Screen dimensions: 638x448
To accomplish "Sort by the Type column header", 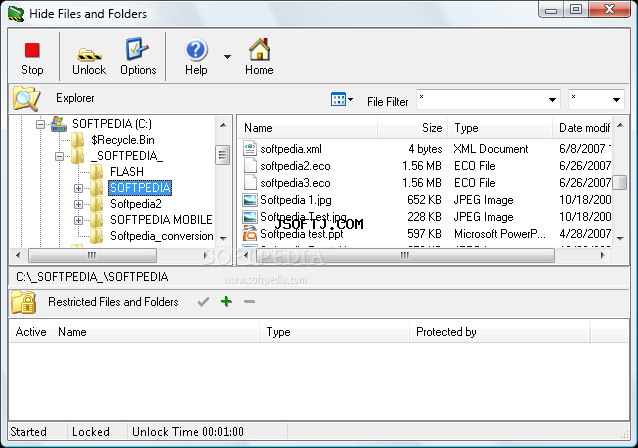I will [500, 128].
